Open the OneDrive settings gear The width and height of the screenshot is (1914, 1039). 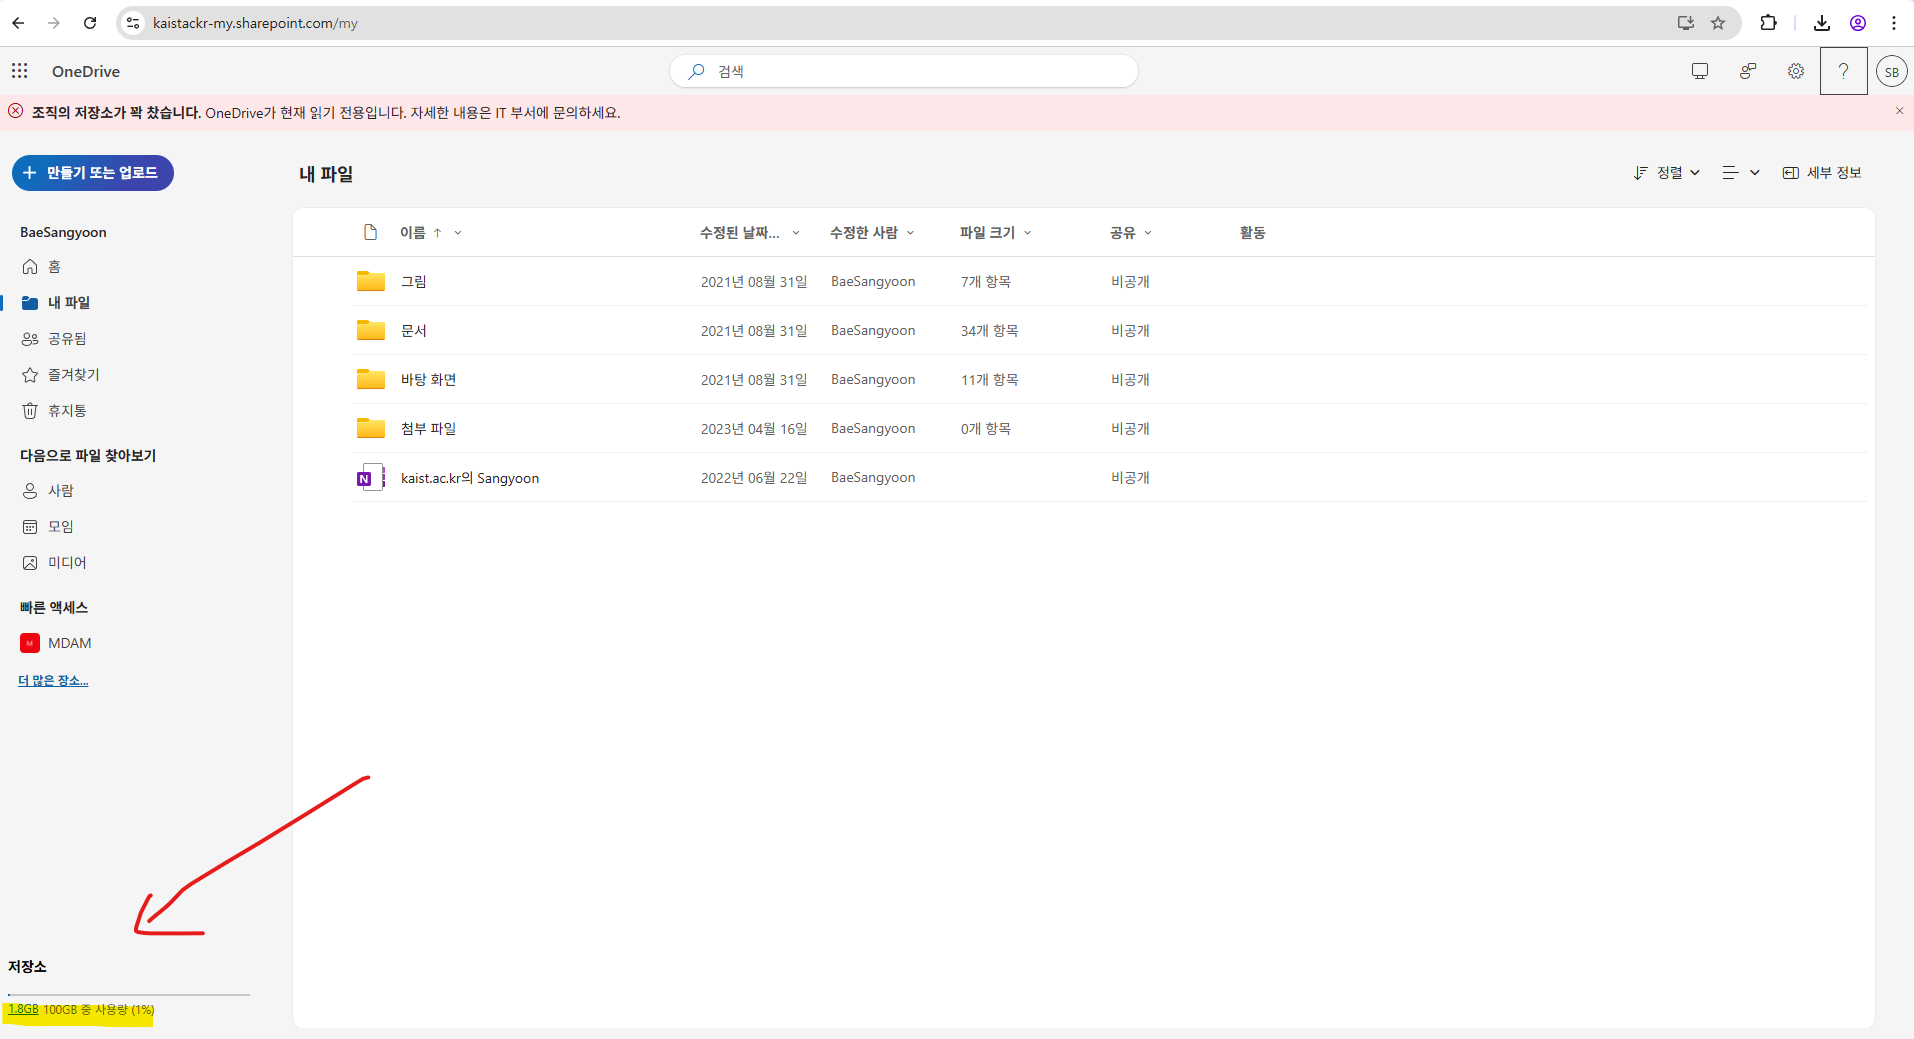pos(1796,71)
